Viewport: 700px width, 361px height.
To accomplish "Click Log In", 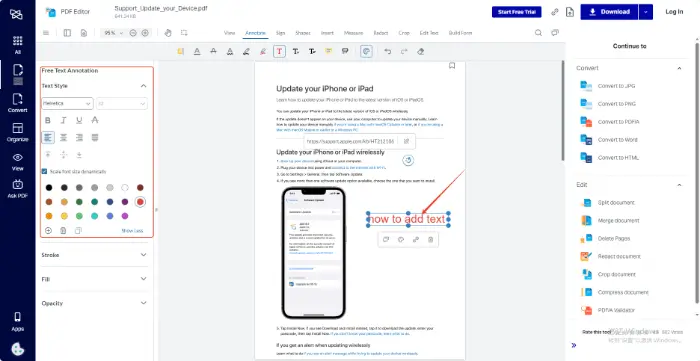I will (674, 12).
